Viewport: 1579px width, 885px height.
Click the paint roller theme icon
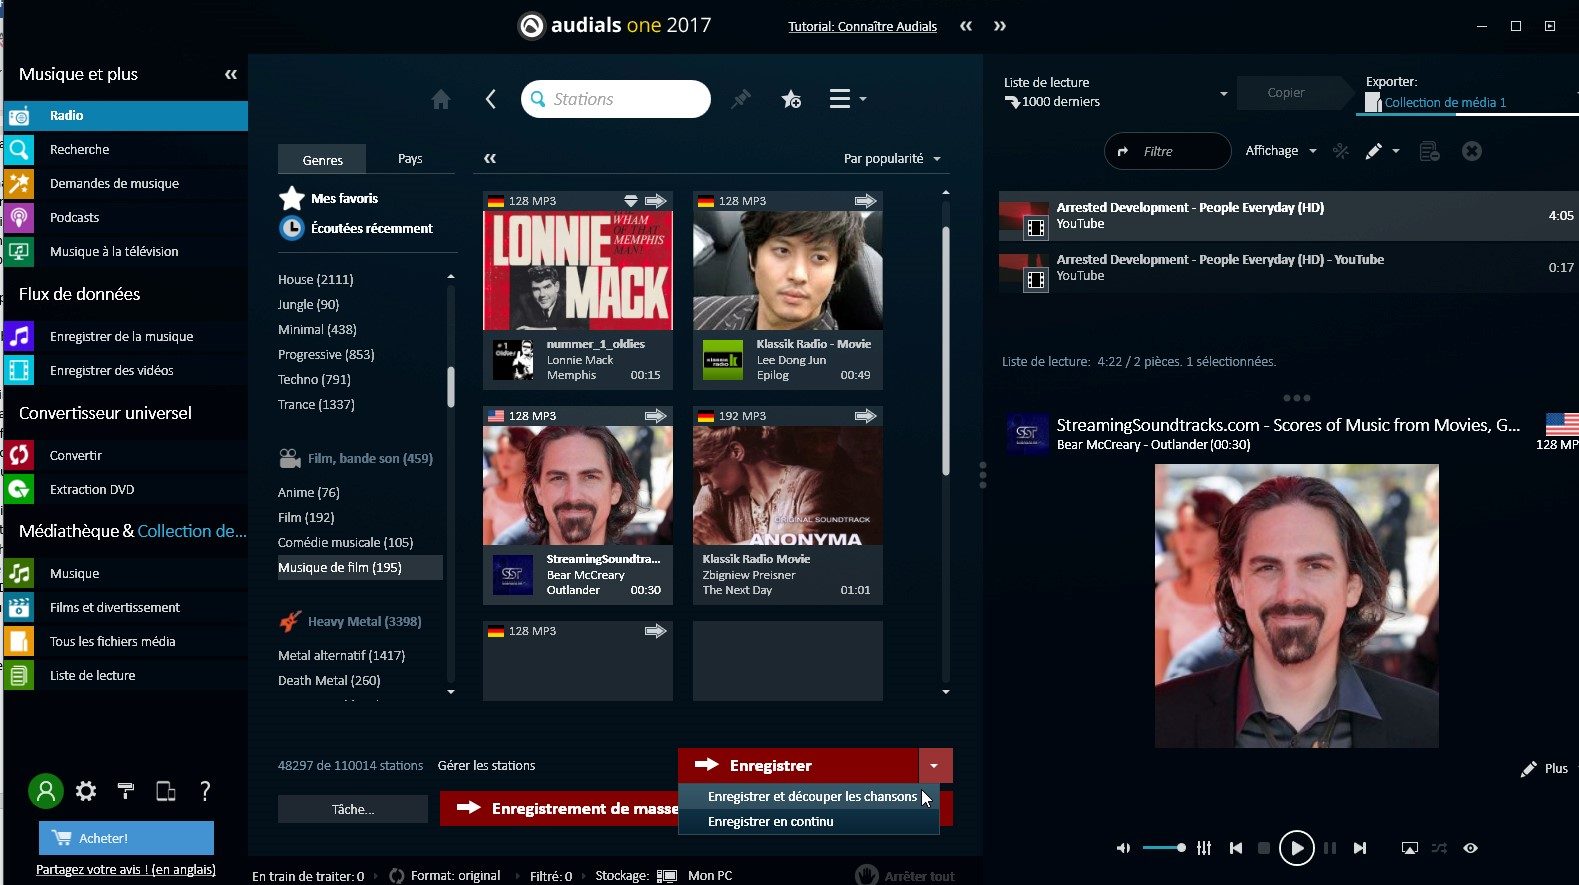click(126, 791)
